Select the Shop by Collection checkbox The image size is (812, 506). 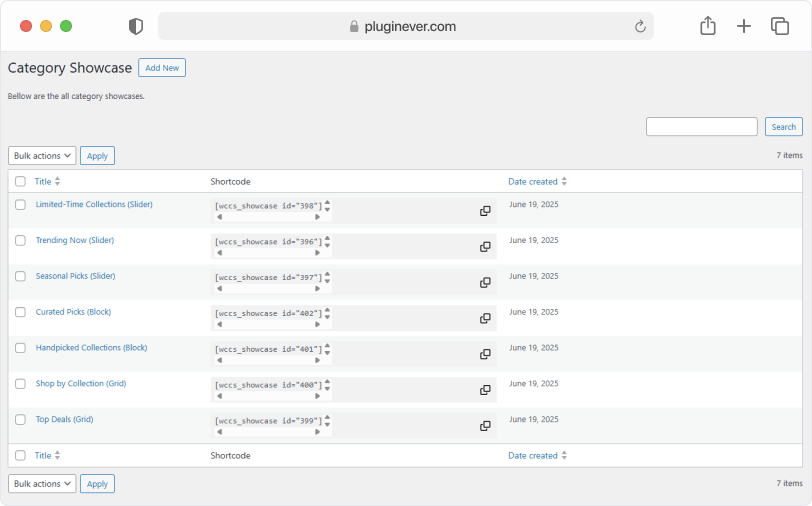click(20, 384)
